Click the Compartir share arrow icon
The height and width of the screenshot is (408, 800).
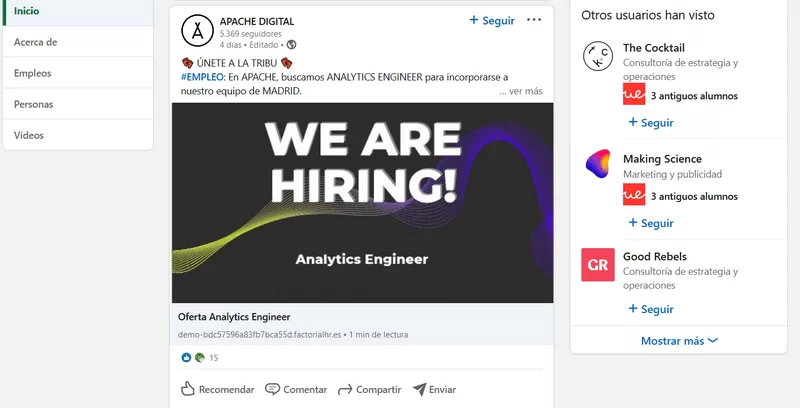tap(345, 390)
